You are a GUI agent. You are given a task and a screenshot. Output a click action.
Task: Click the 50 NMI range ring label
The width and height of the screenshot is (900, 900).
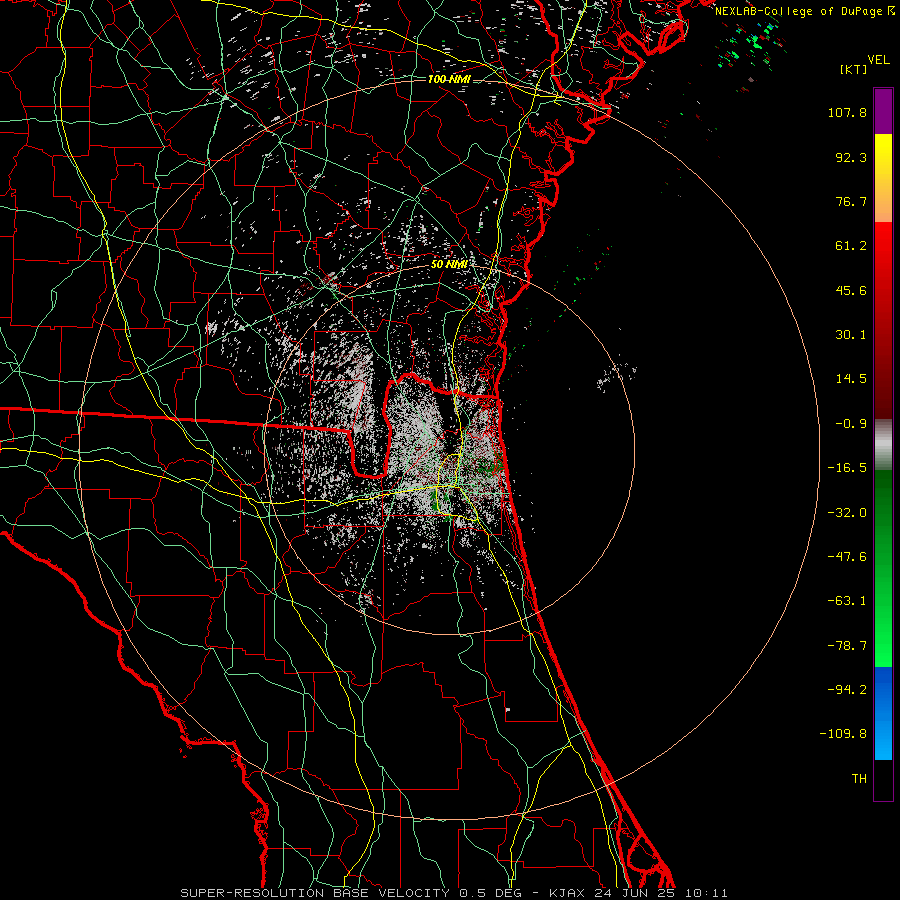[x=449, y=264]
